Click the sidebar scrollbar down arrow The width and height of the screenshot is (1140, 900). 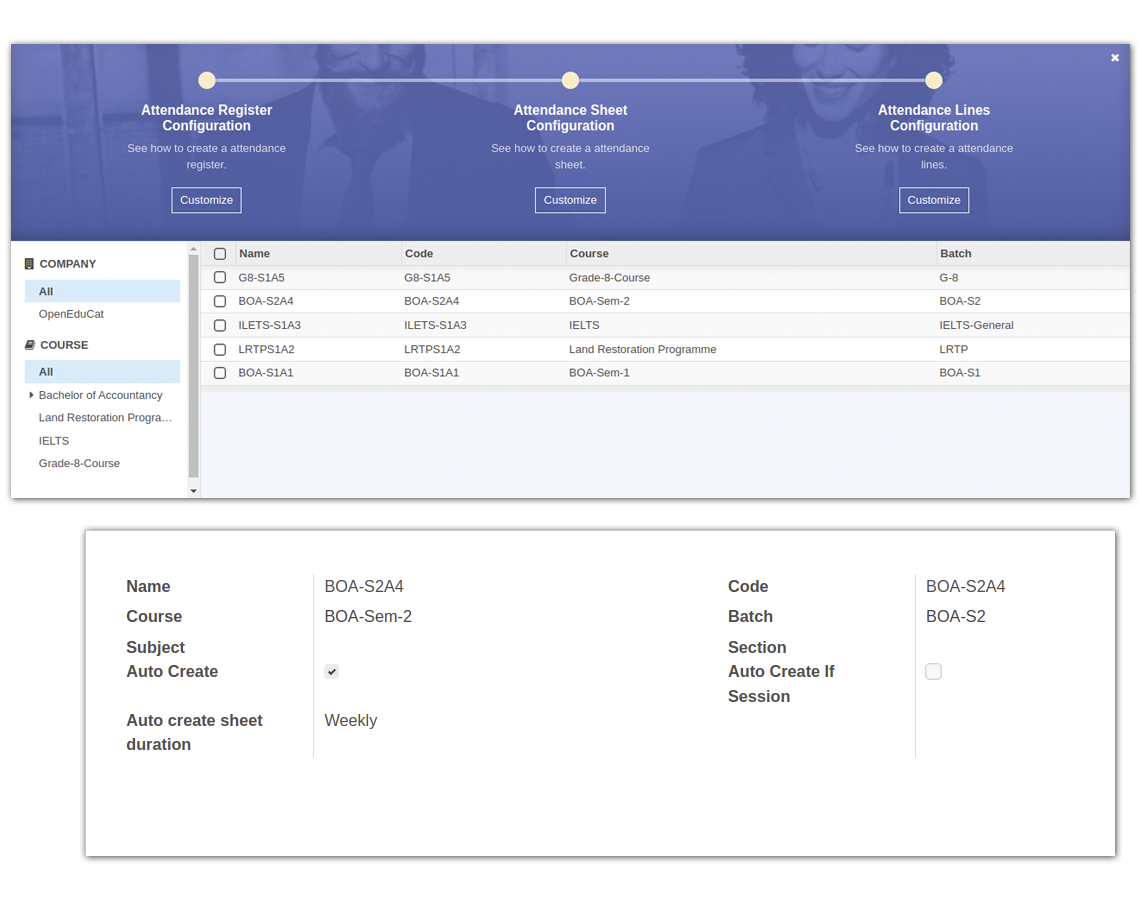pyautogui.click(x=193, y=491)
